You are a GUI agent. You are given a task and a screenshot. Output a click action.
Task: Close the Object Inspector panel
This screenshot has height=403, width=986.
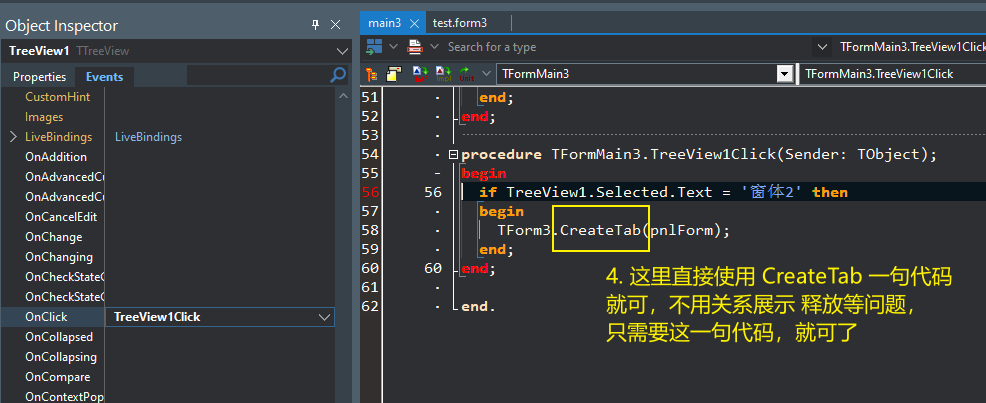pos(336,25)
